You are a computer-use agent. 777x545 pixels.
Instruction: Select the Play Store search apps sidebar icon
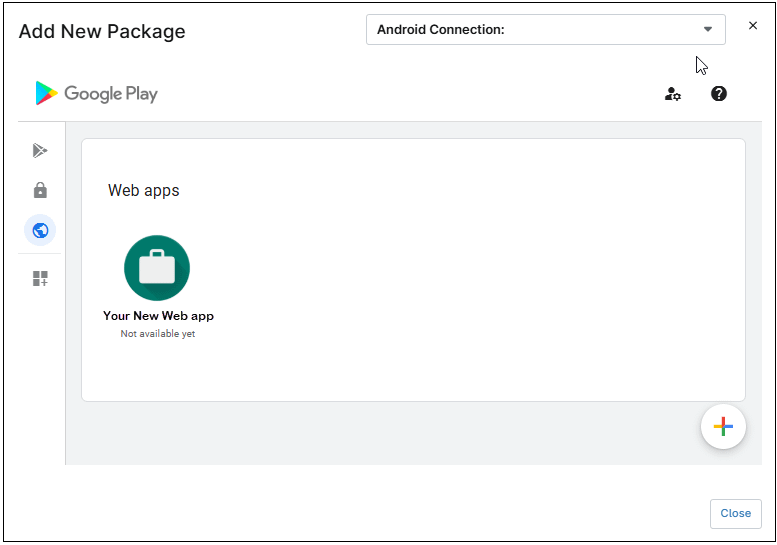pyautogui.click(x=40, y=150)
